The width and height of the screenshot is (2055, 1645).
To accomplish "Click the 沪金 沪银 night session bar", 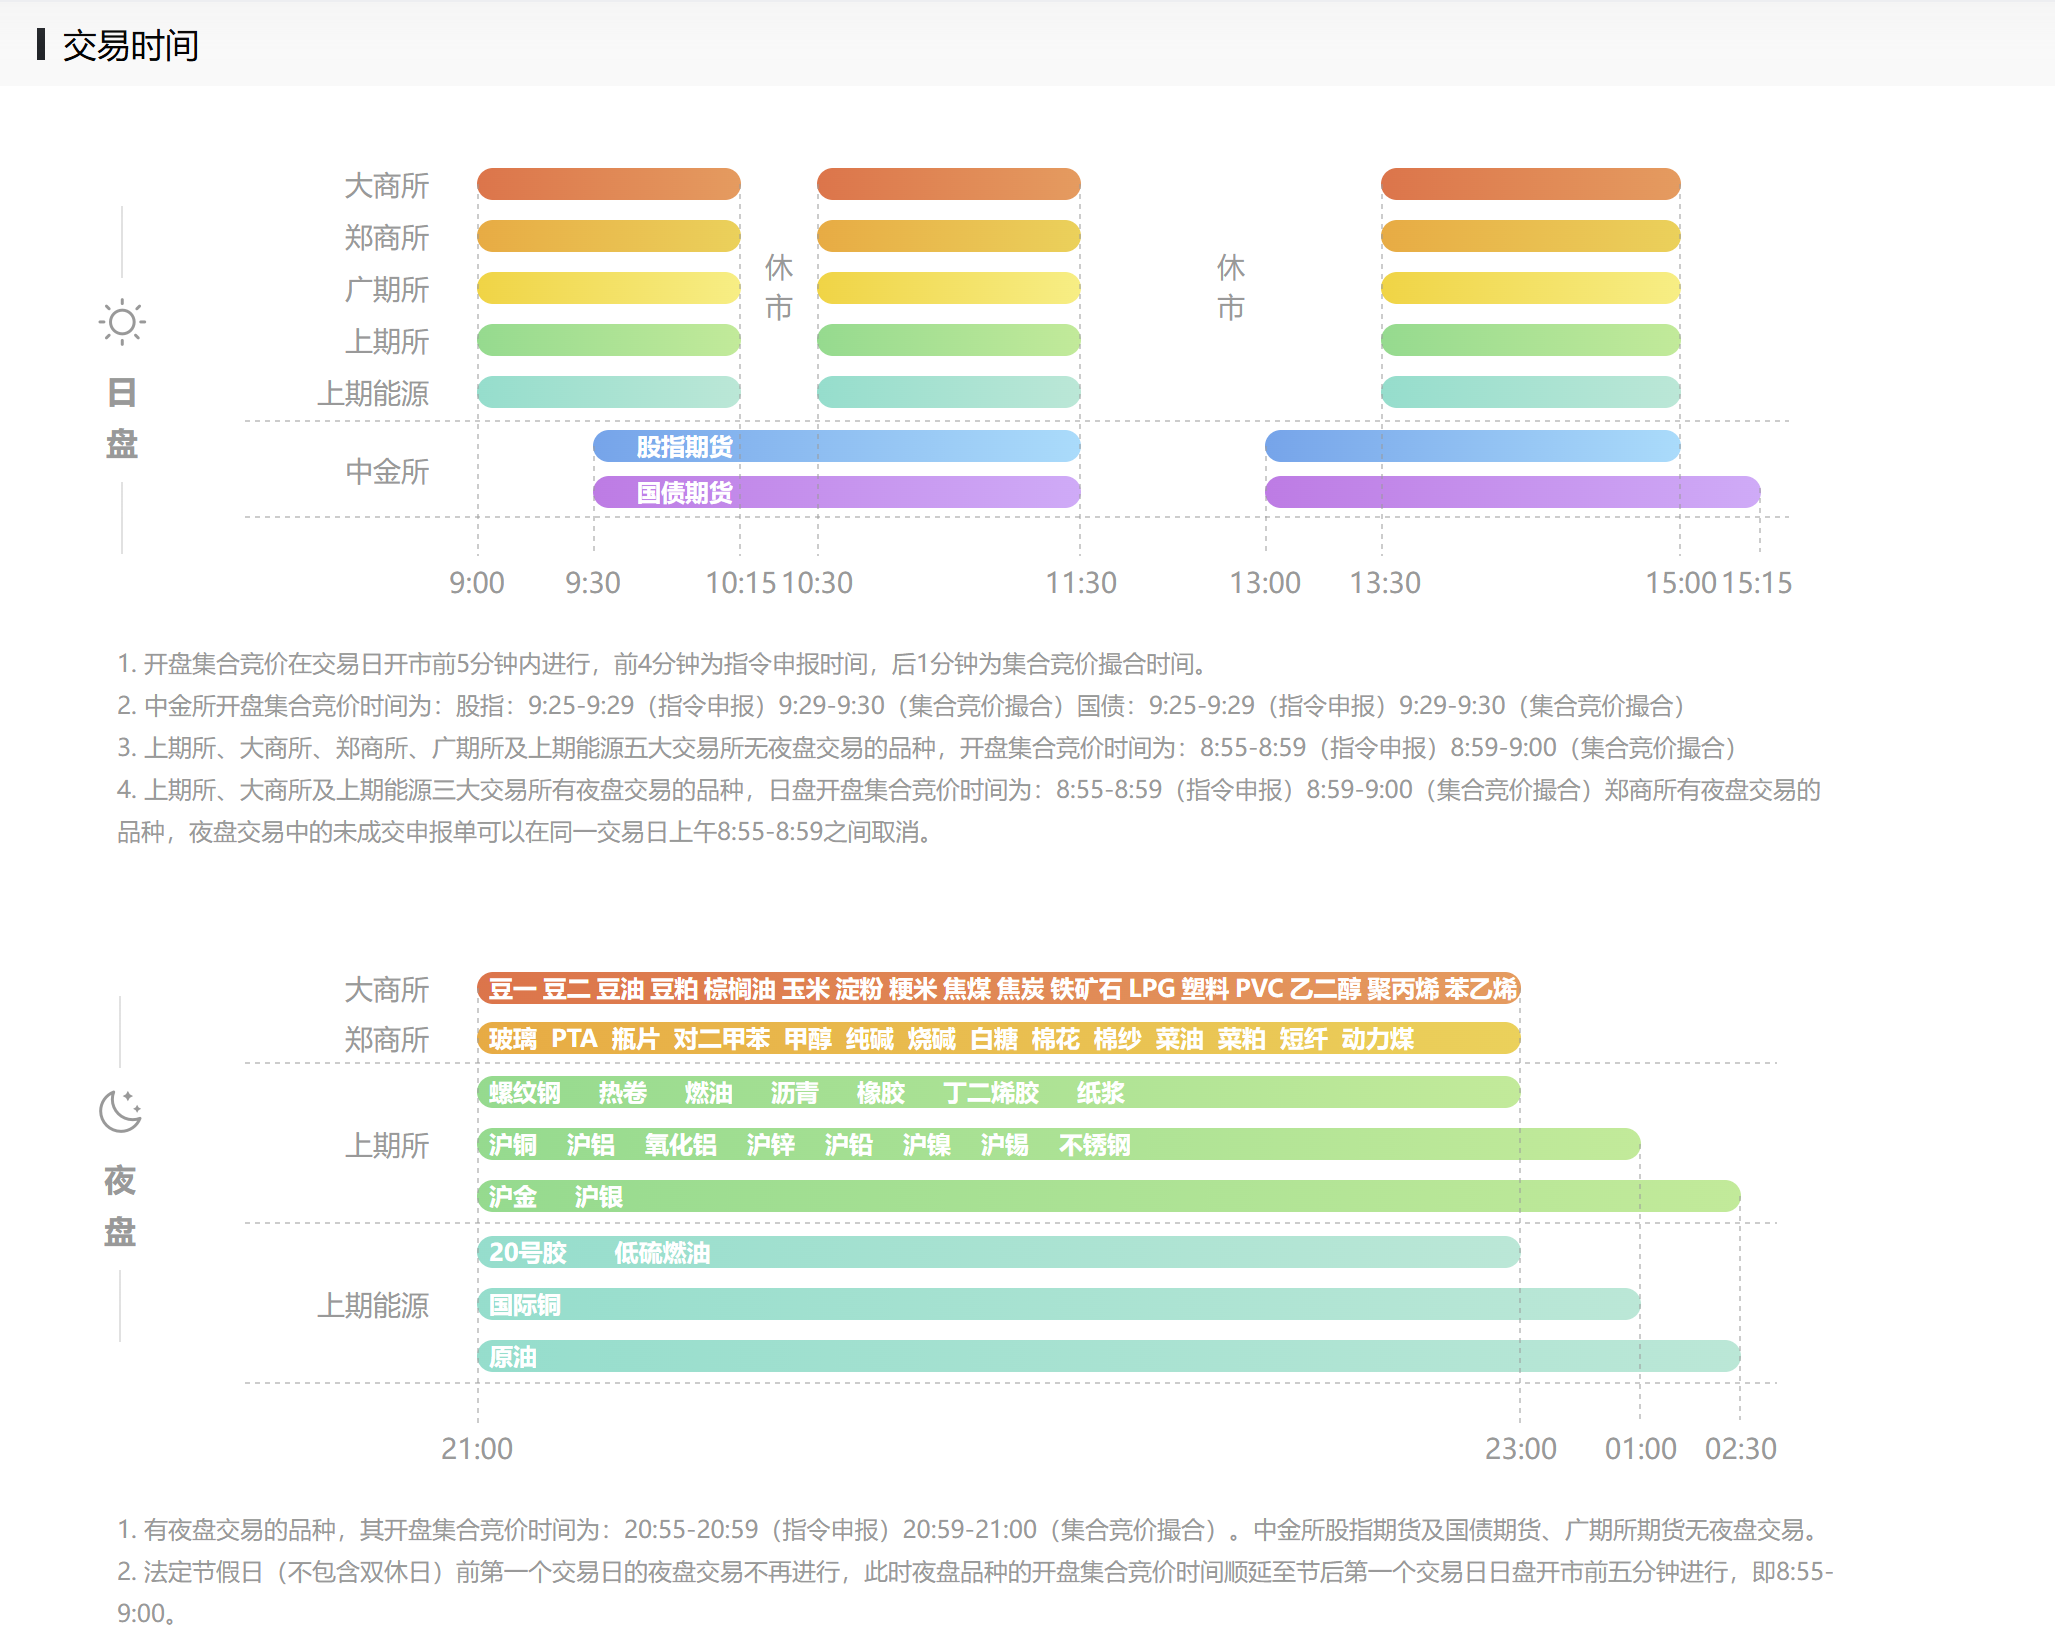I will click(1108, 1196).
